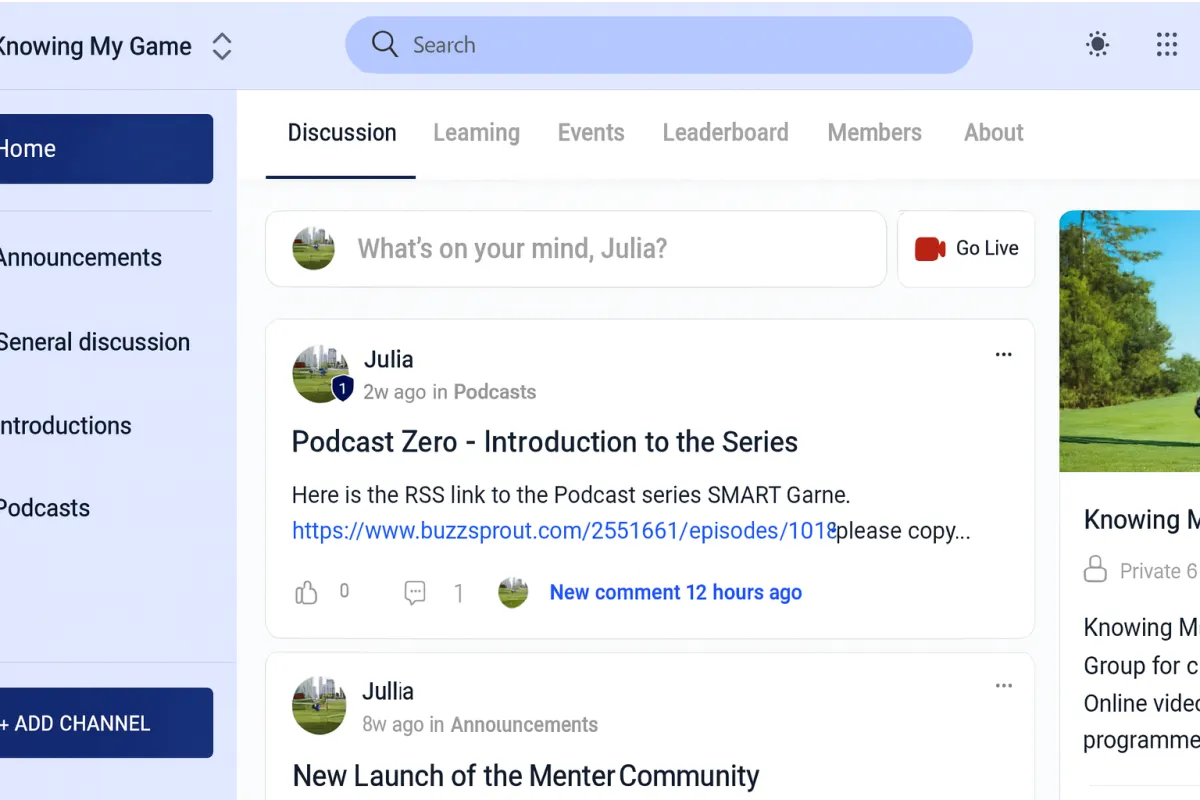The height and width of the screenshot is (800, 1200).
Task: Open options menu of the New Launch post
Action: (1004, 686)
